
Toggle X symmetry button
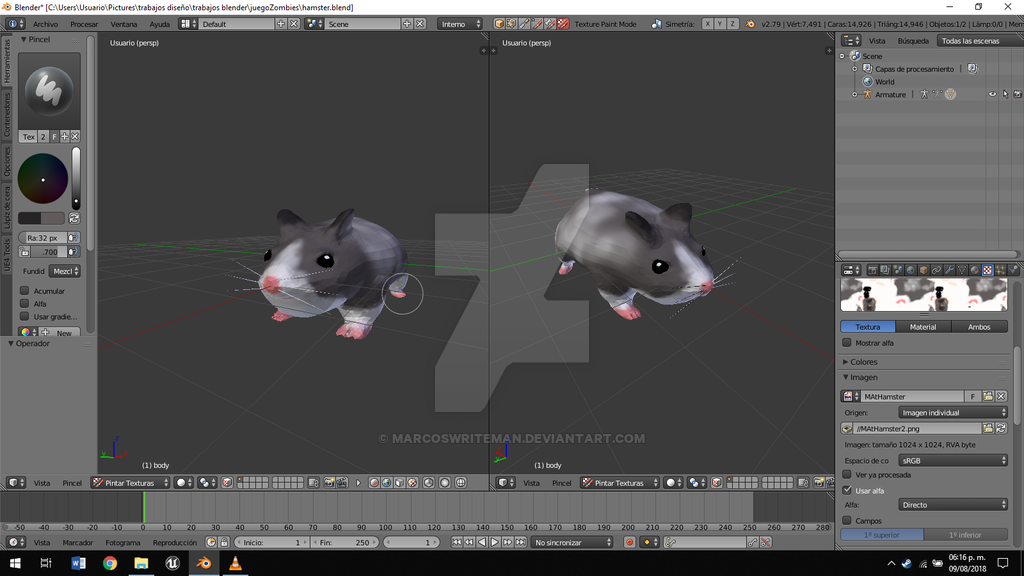(707, 24)
